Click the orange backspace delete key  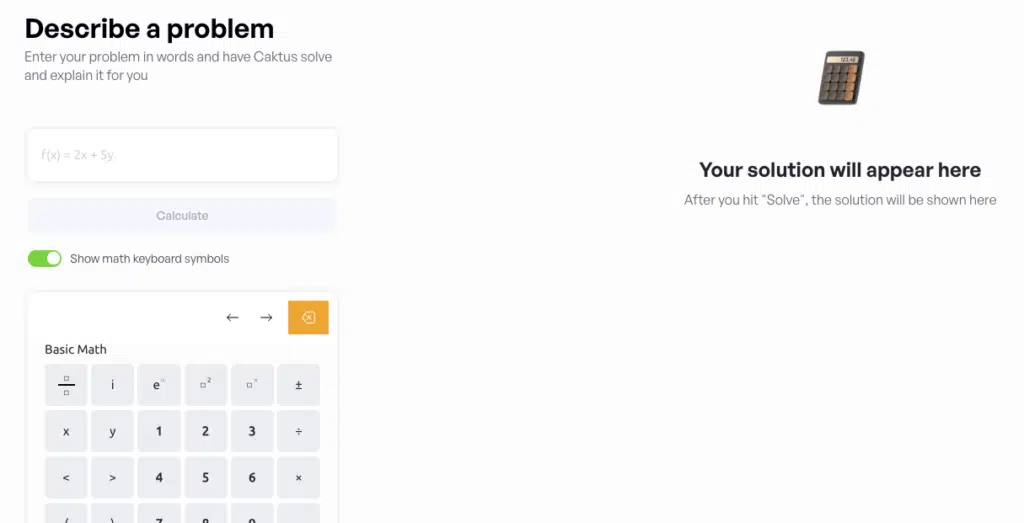[308, 318]
